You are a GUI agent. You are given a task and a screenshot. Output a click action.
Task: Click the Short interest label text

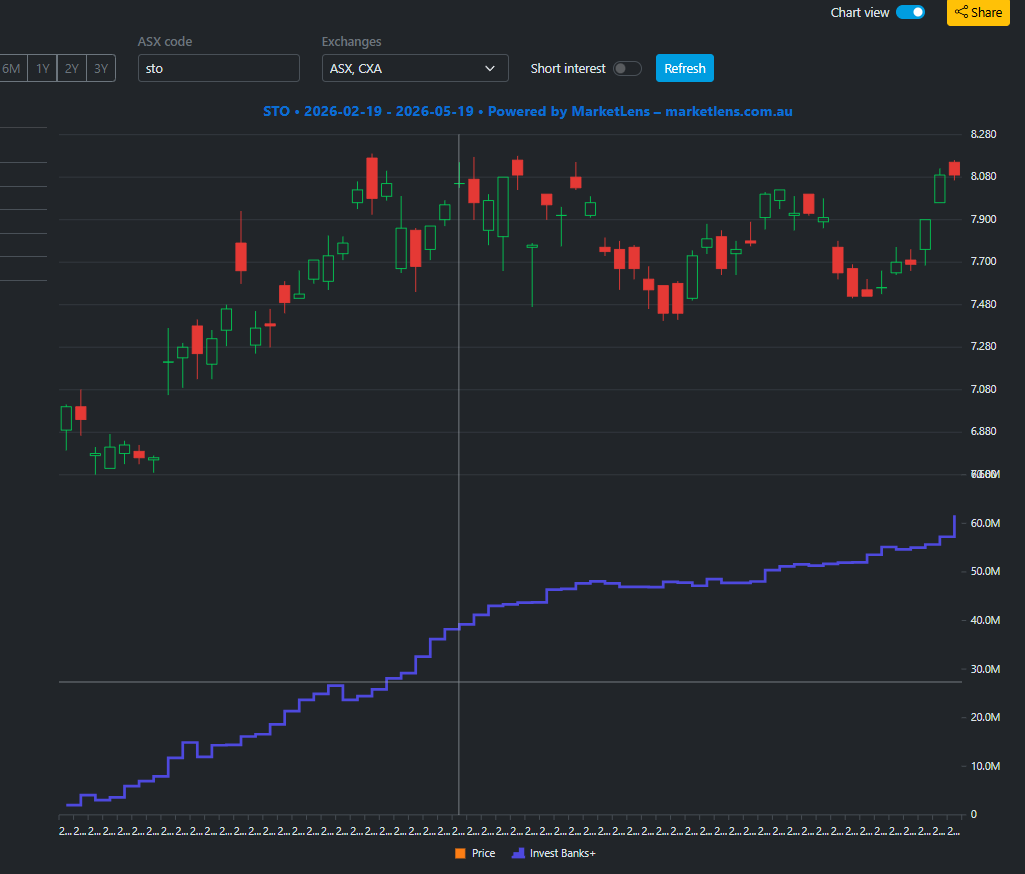[568, 69]
